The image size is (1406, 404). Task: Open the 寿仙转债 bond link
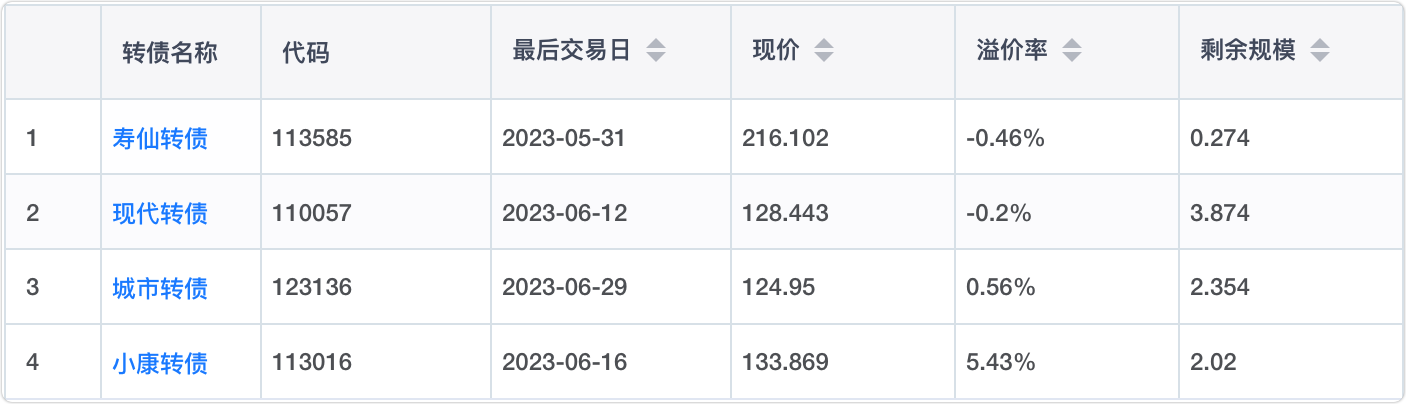click(160, 138)
